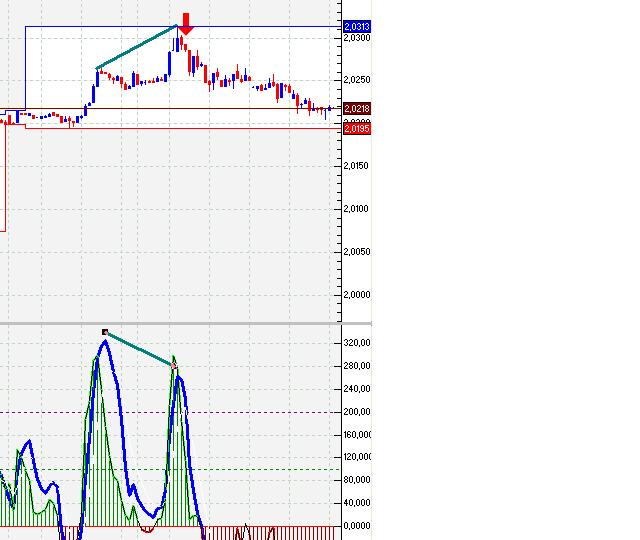Image resolution: width=640 pixels, height=540 pixels.
Task: Click the 120,000 indicator scale label
Action: coord(358,457)
